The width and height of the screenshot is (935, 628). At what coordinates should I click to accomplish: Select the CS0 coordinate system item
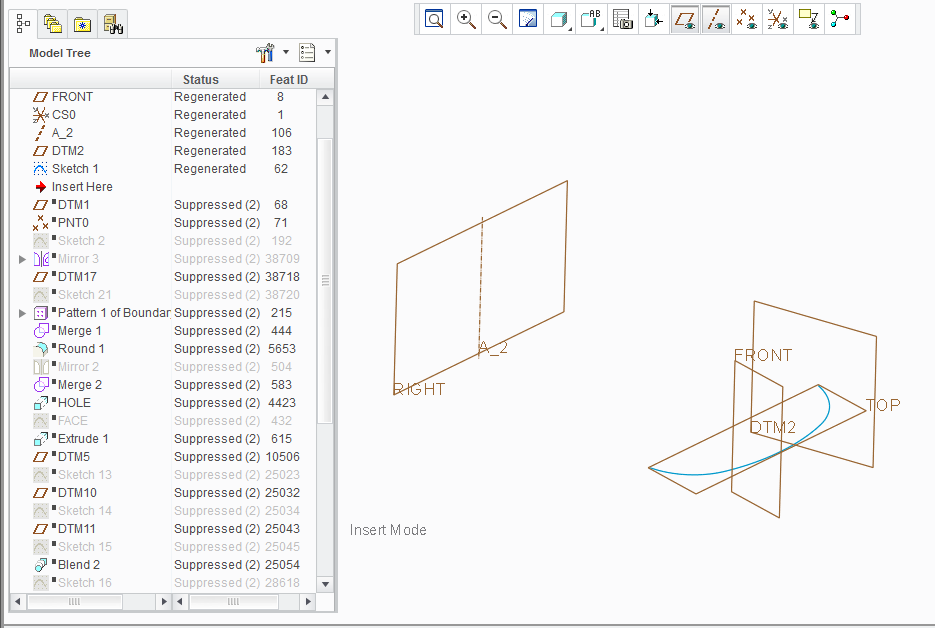pyautogui.click(x=63, y=115)
